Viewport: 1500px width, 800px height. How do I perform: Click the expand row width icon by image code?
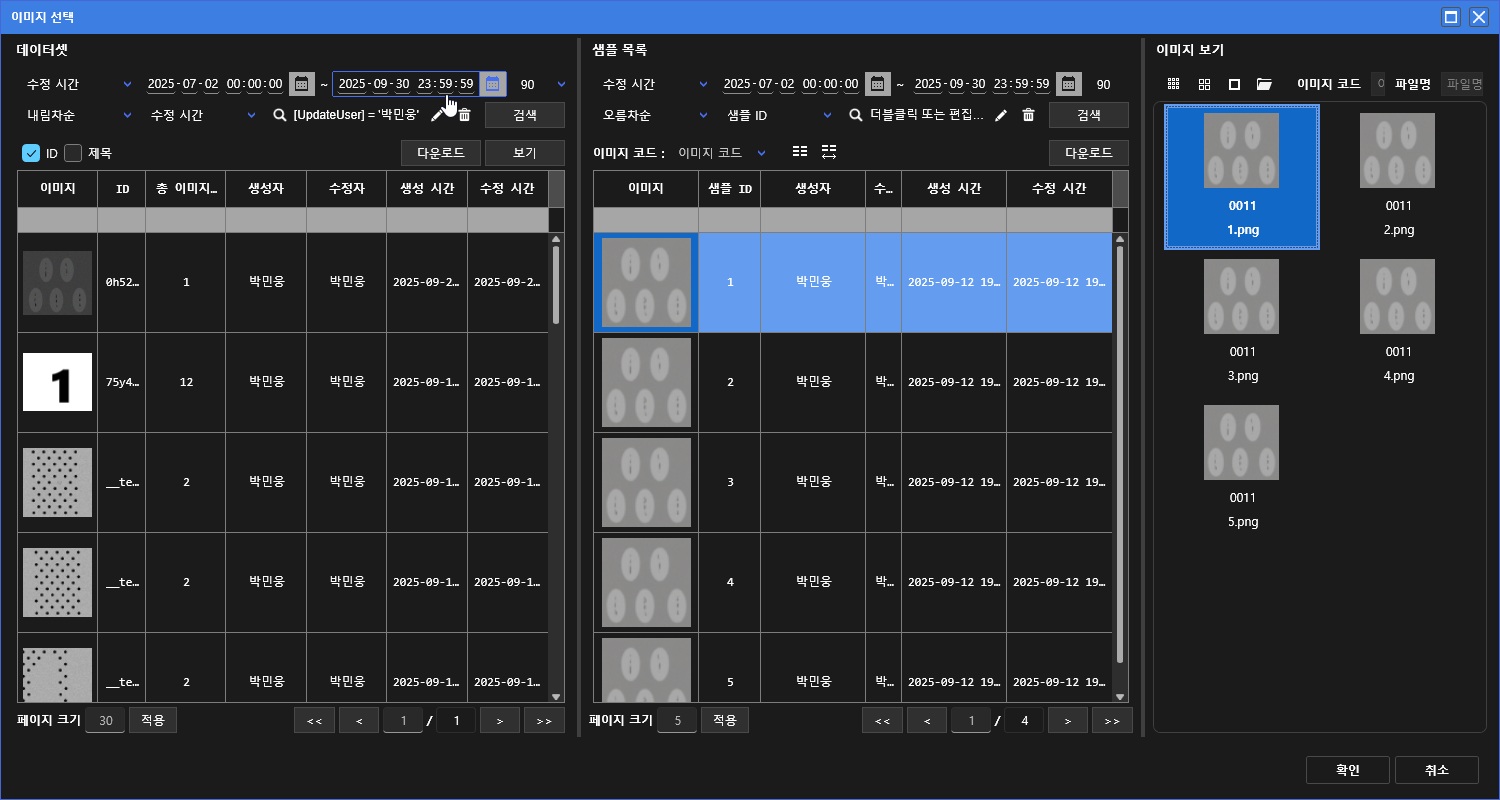pos(829,152)
